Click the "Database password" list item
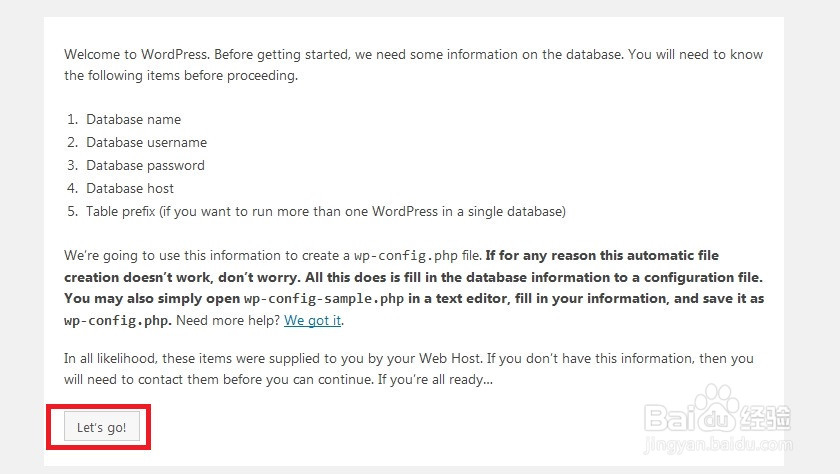Image resolution: width=840 pixels, height=474 pixels. point(145,165)
